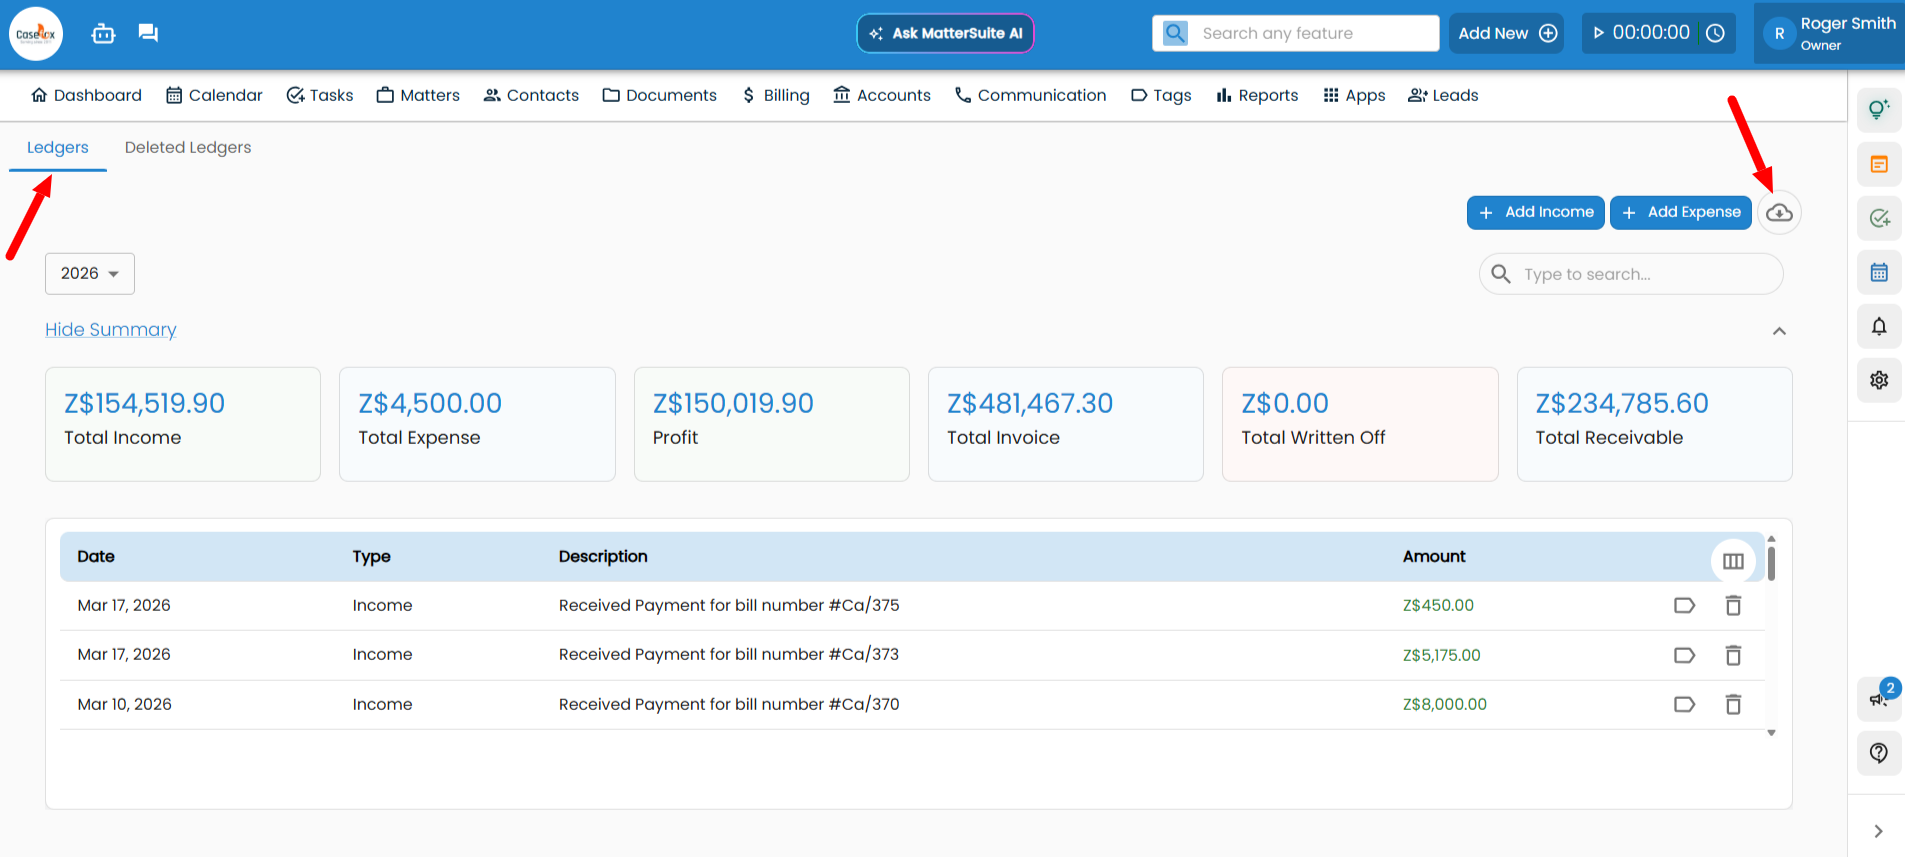
Task: Click the cloud download export icon
Action: 1779,213
